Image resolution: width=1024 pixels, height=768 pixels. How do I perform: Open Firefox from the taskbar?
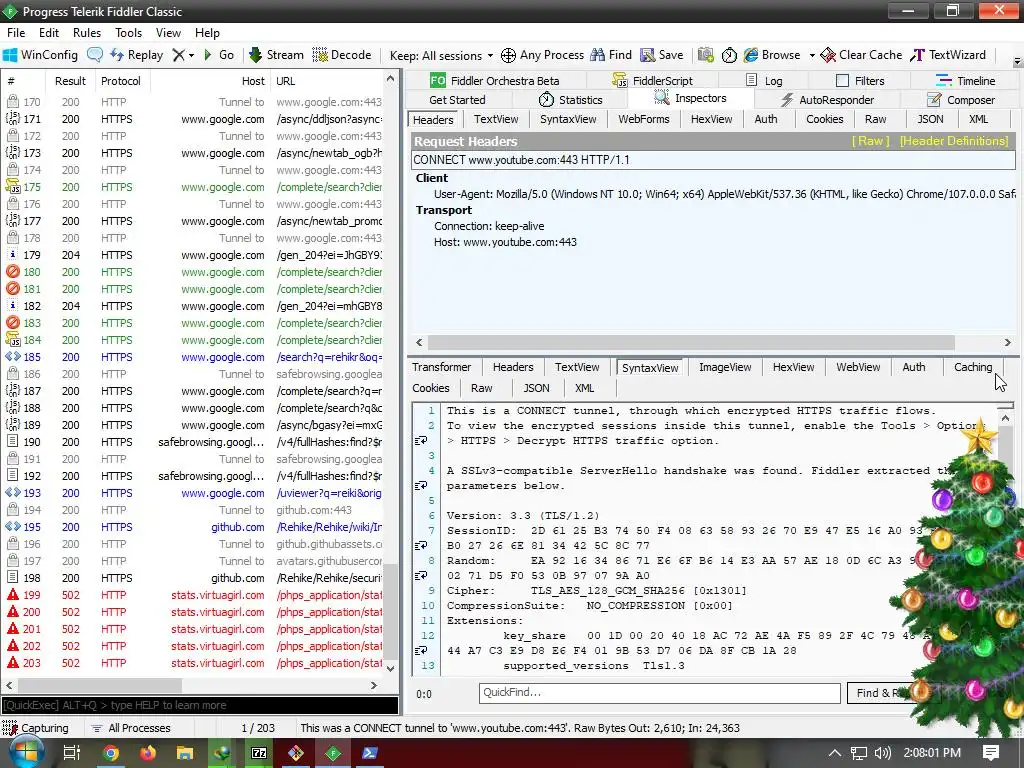point(148,753)
